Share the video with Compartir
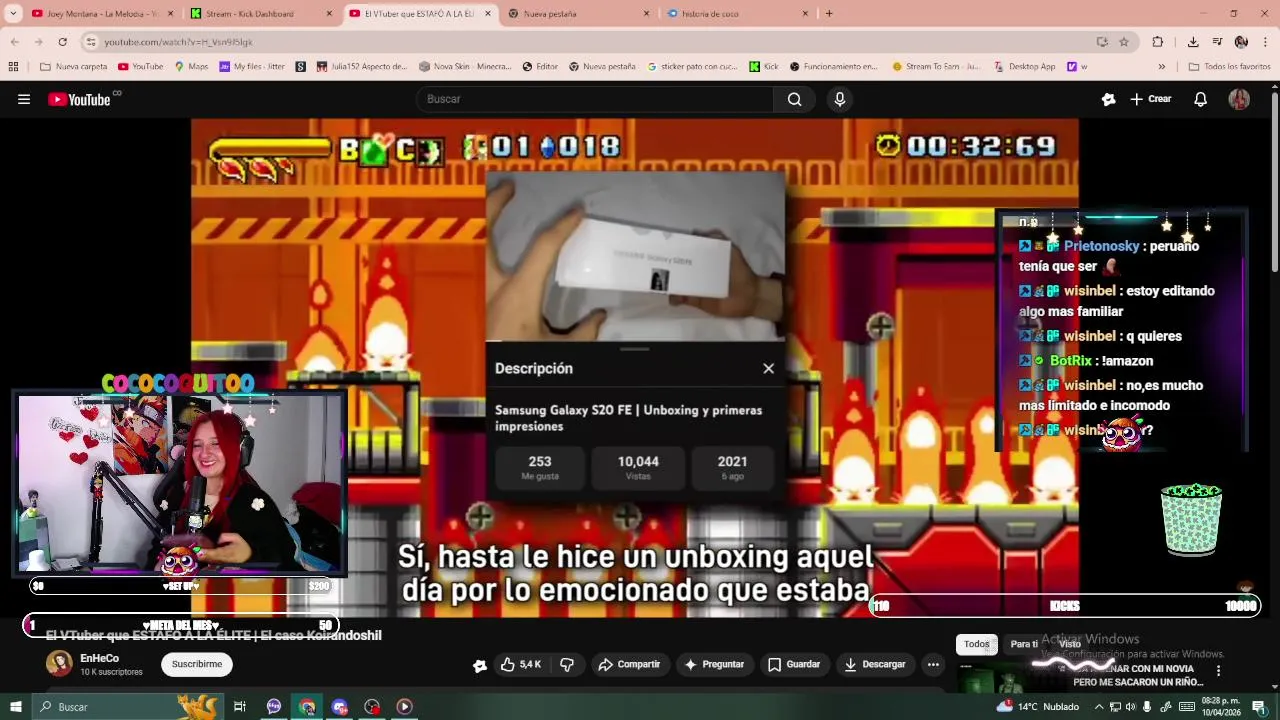The image size is (1280, 720). click(x=629, y=664)
